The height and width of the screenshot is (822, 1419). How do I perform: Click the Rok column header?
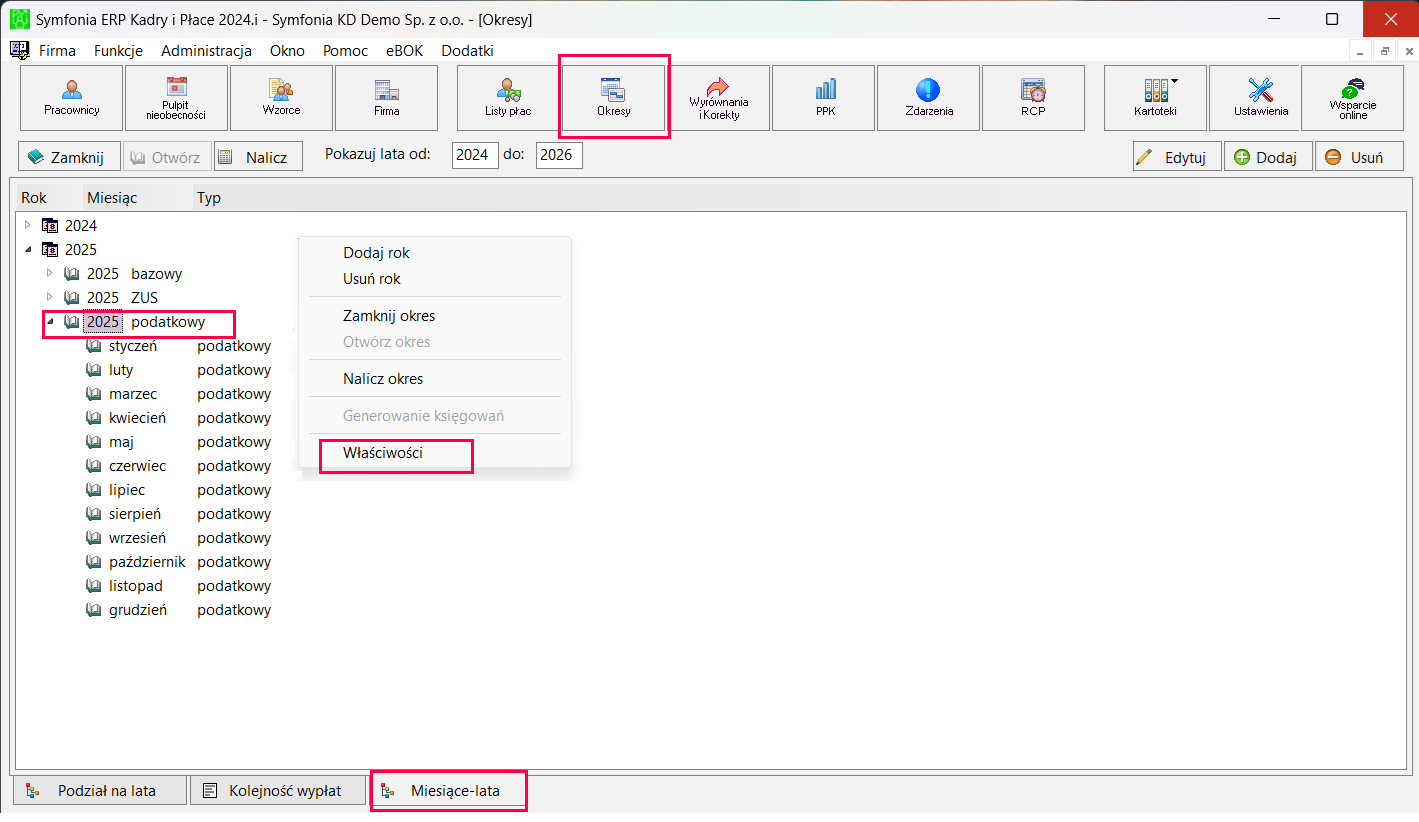pyautogui.click(x=34, y=198)
